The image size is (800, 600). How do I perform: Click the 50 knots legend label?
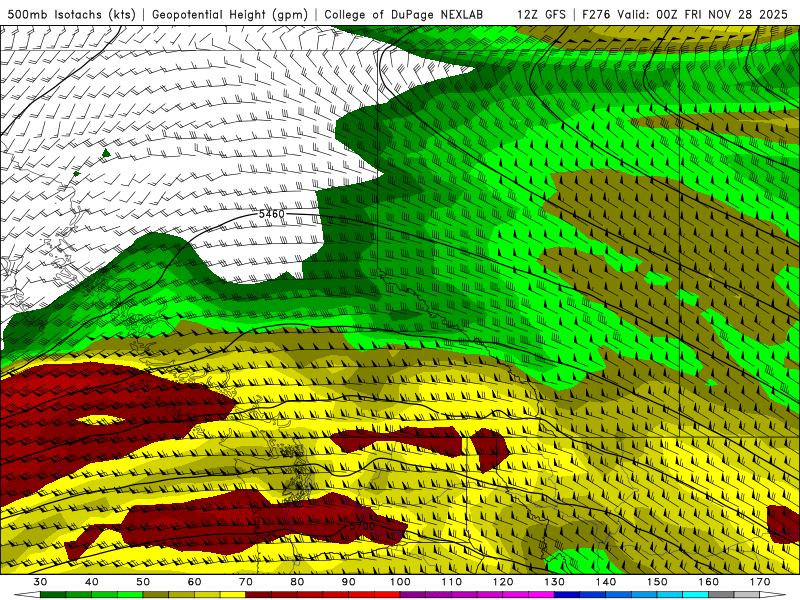(143, 582)
